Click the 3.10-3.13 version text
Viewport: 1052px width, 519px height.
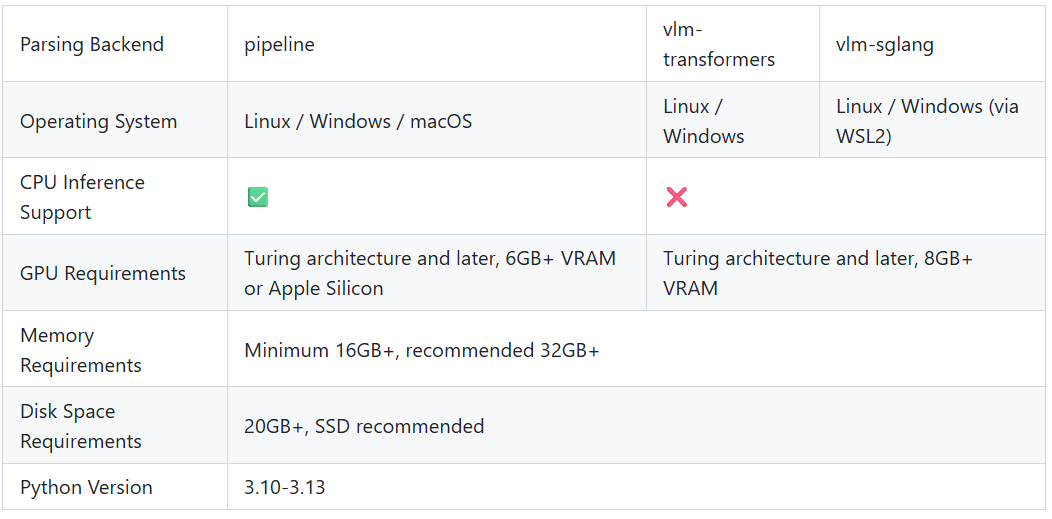[284, 487]
